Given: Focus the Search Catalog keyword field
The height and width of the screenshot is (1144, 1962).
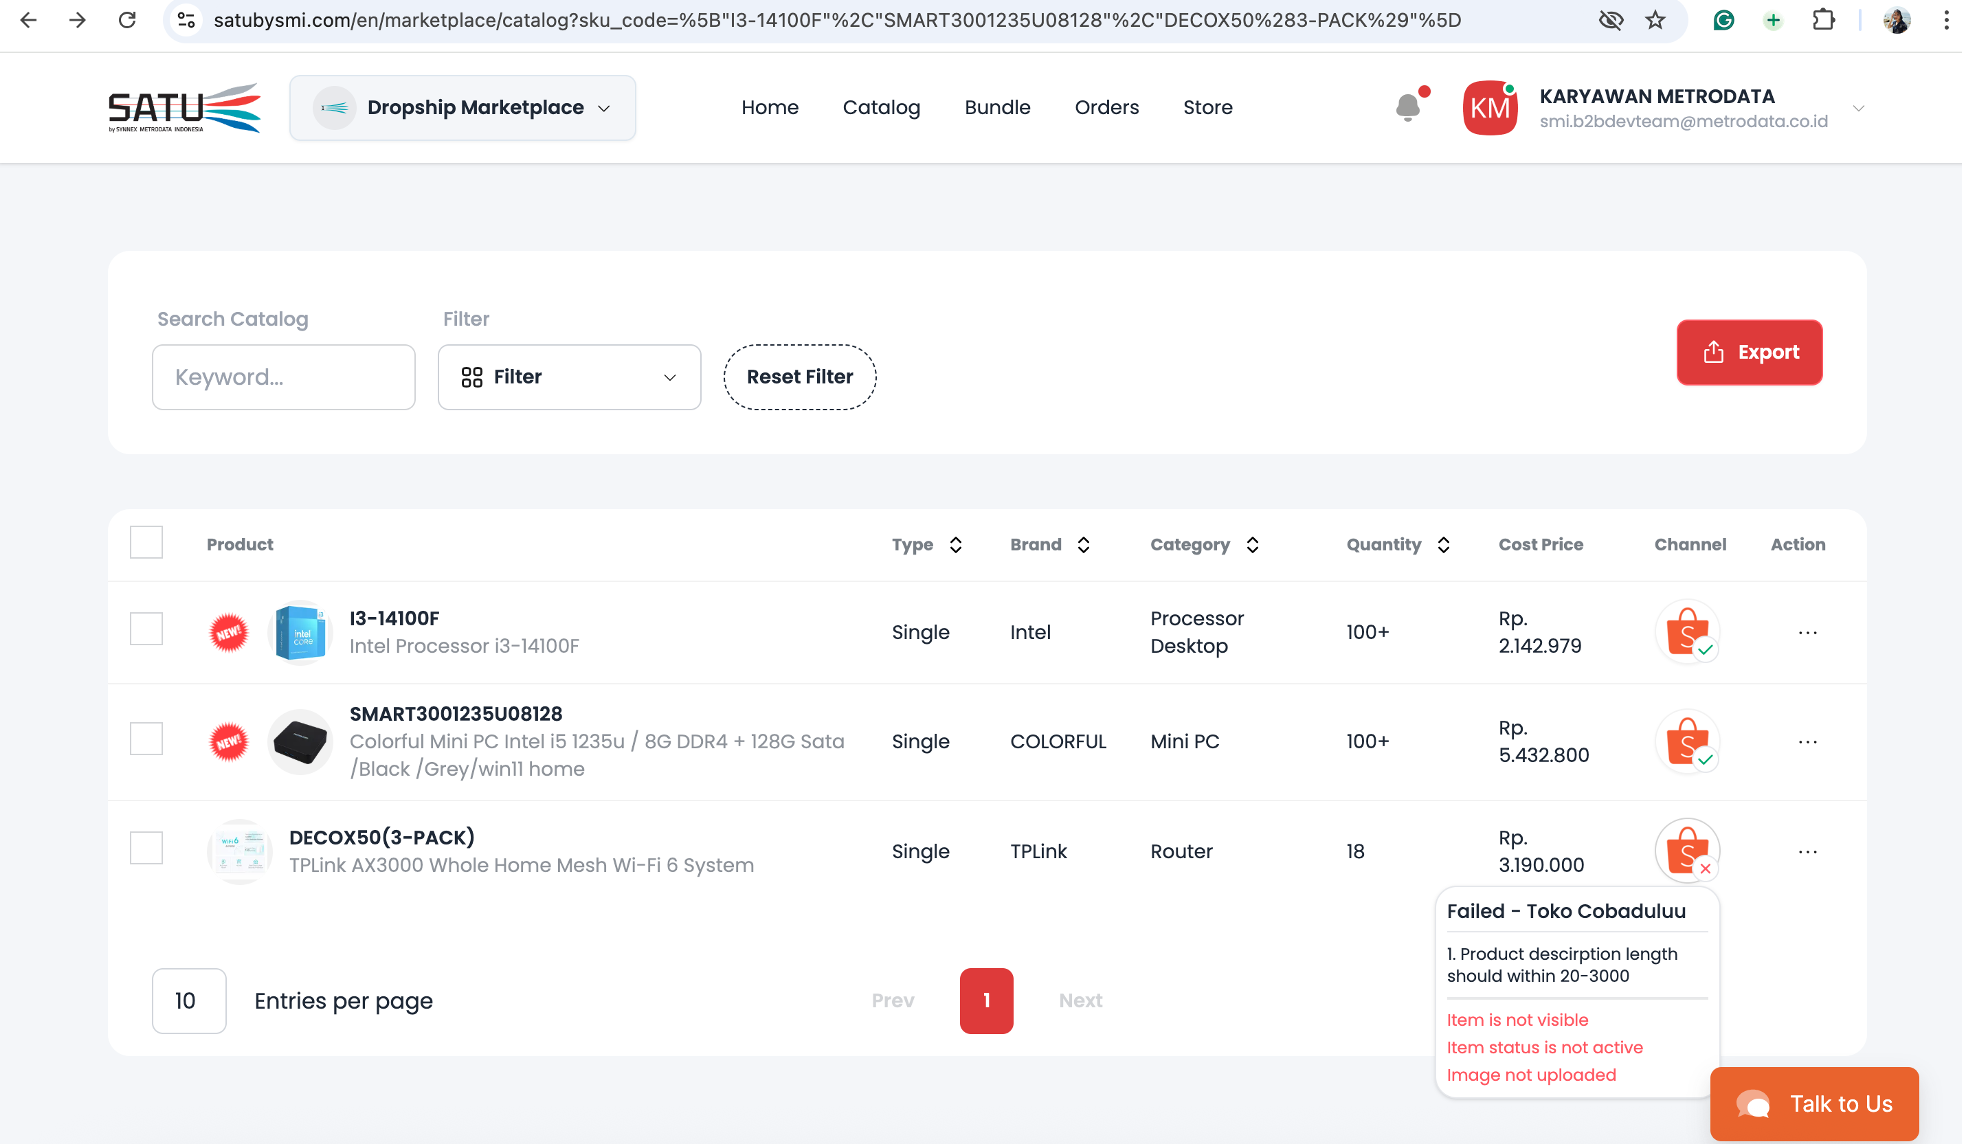Looking at the screenshot, I should pyautogui.click(x=283, y=377).
